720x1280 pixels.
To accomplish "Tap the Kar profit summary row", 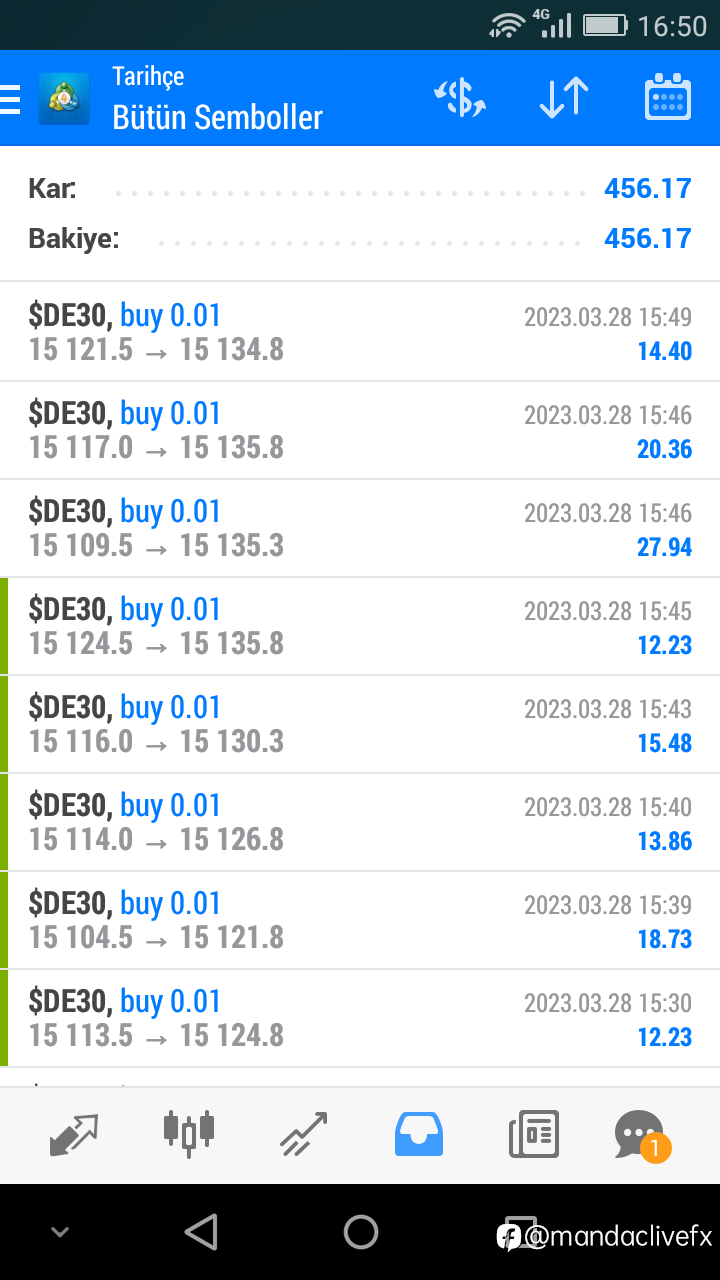I will [360, 188].
